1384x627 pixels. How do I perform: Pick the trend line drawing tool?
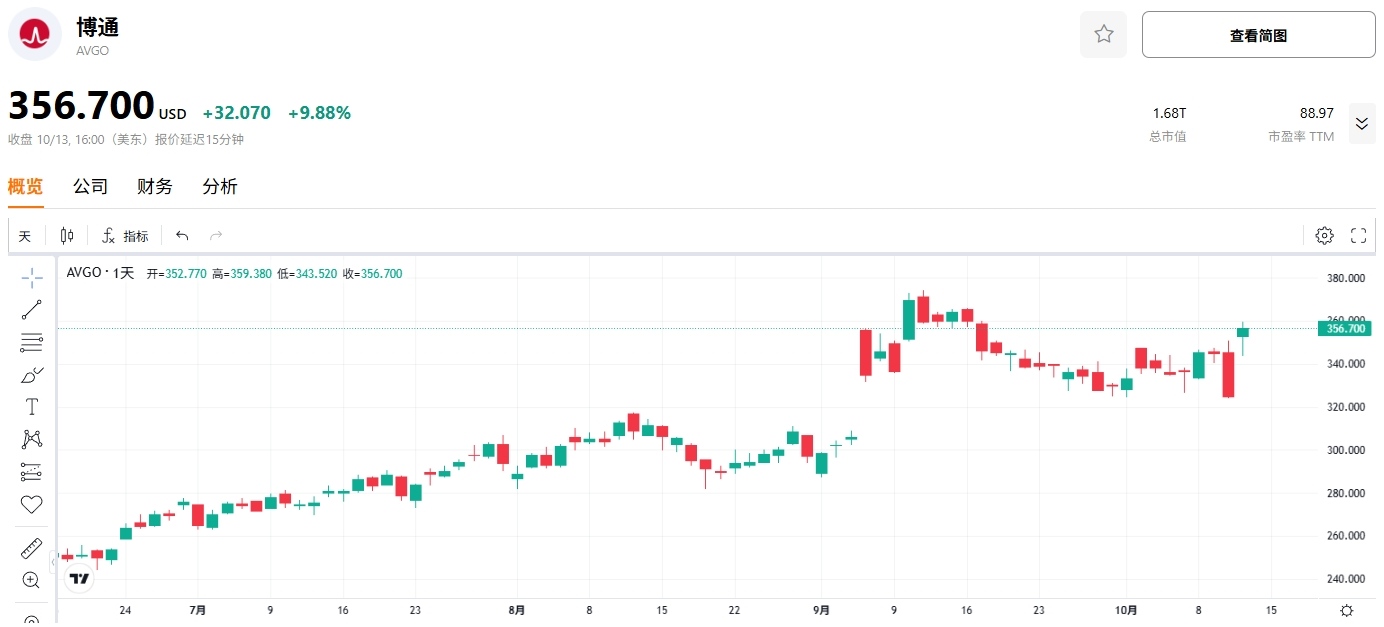(x=32, y=310)
